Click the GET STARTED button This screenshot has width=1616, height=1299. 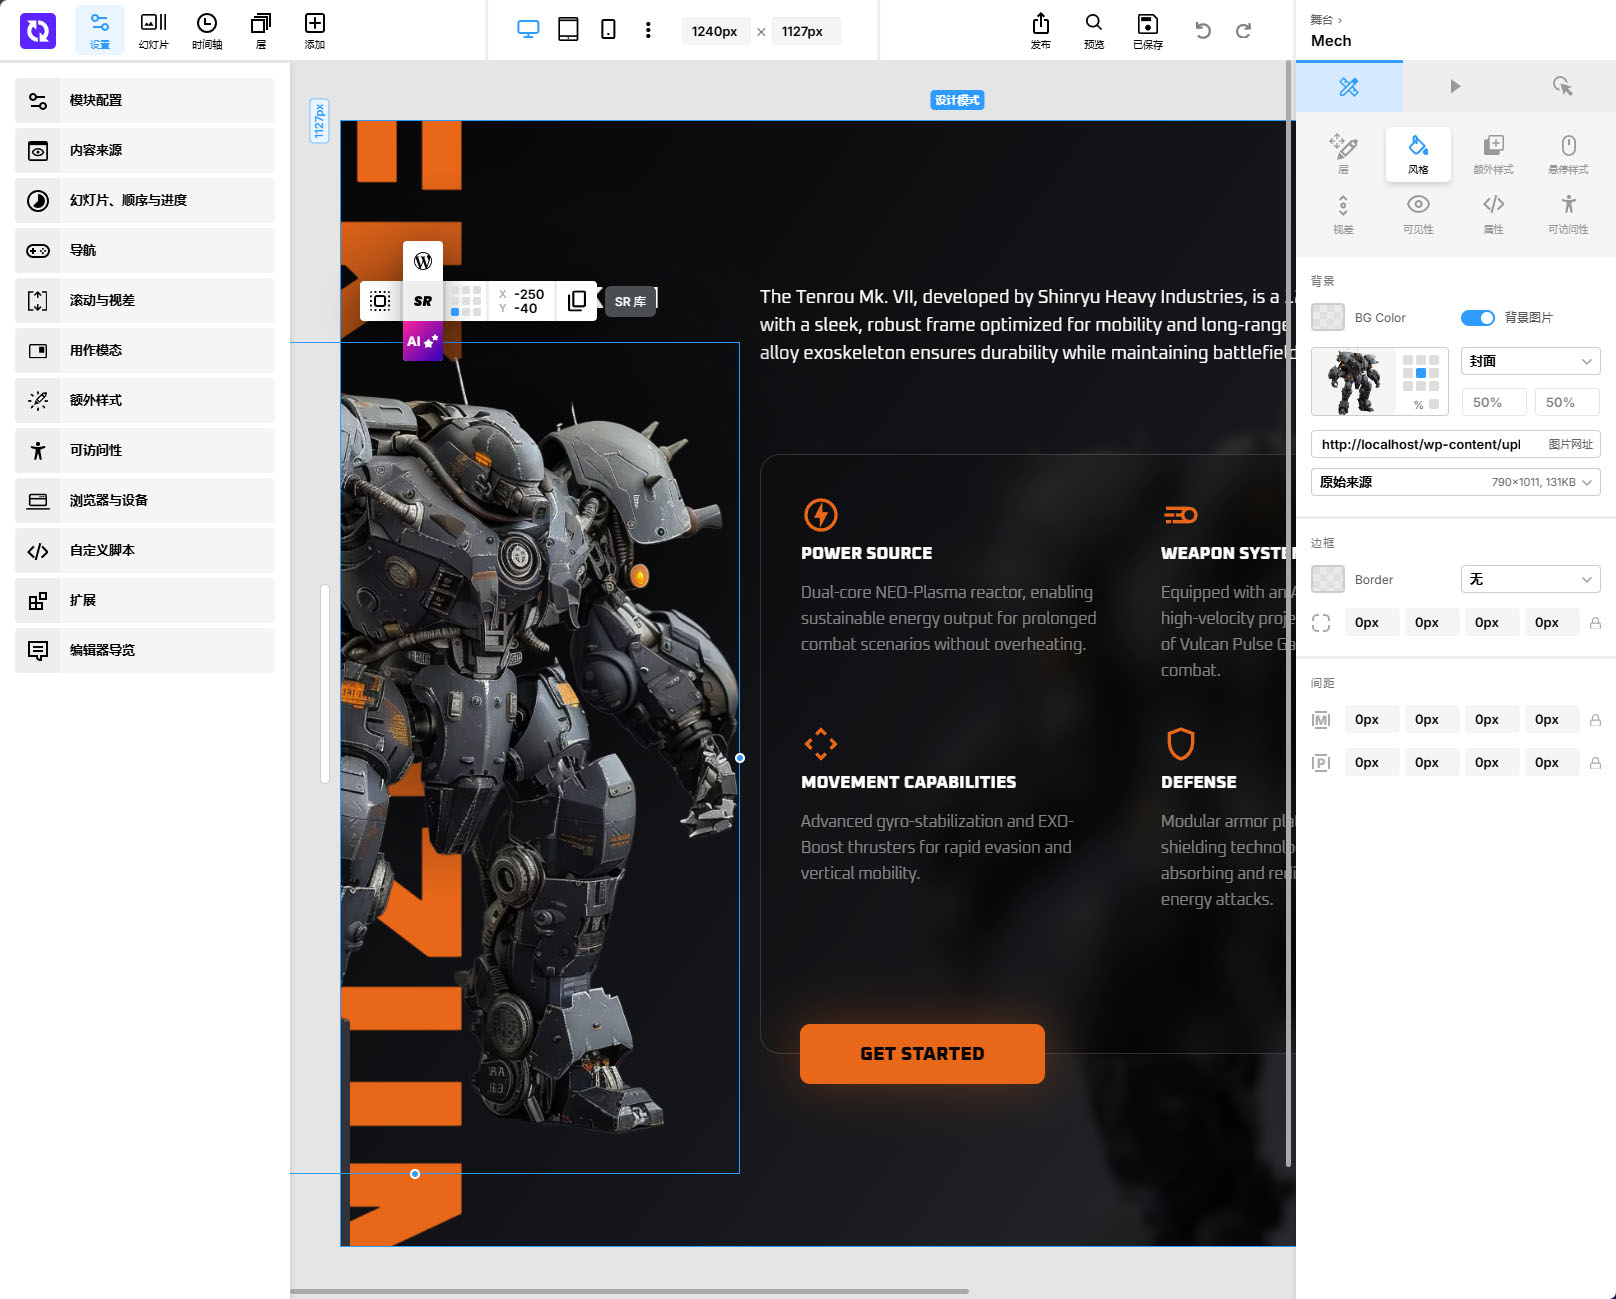[922, 1054]
